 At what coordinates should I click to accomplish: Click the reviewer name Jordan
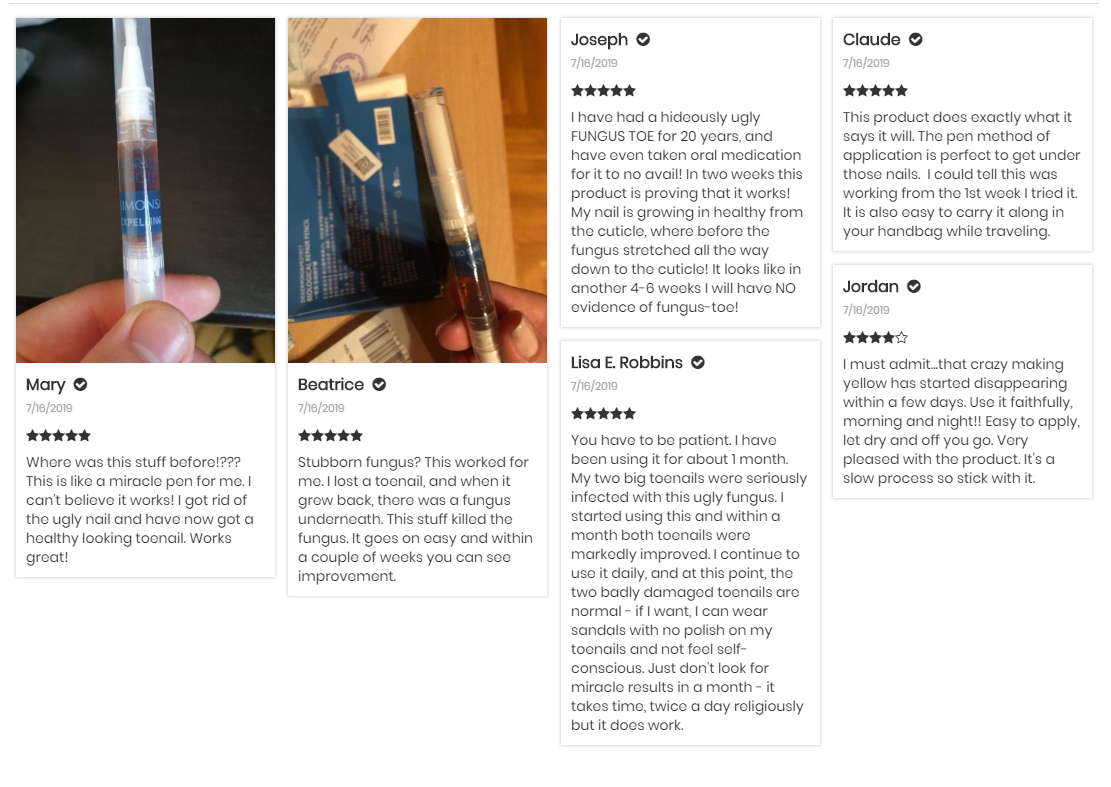870,287
